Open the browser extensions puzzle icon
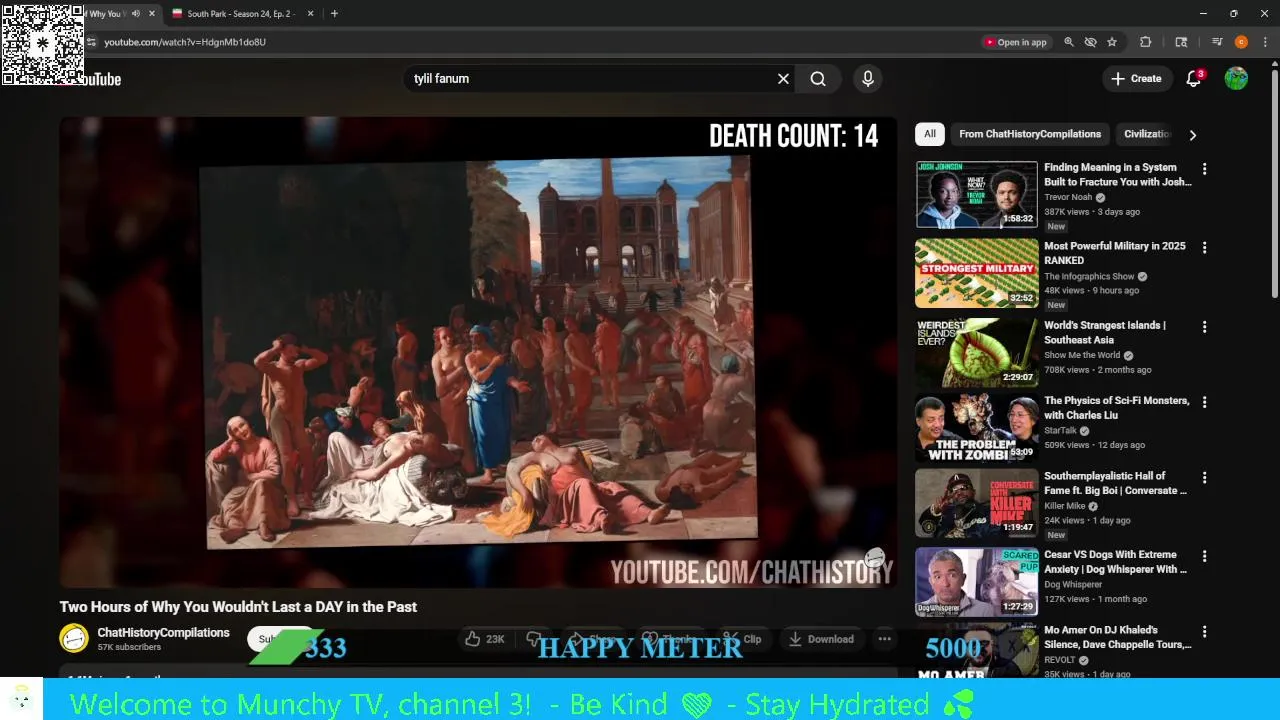This screenshot has width=1280, height=720. [x=1146, y=42]
